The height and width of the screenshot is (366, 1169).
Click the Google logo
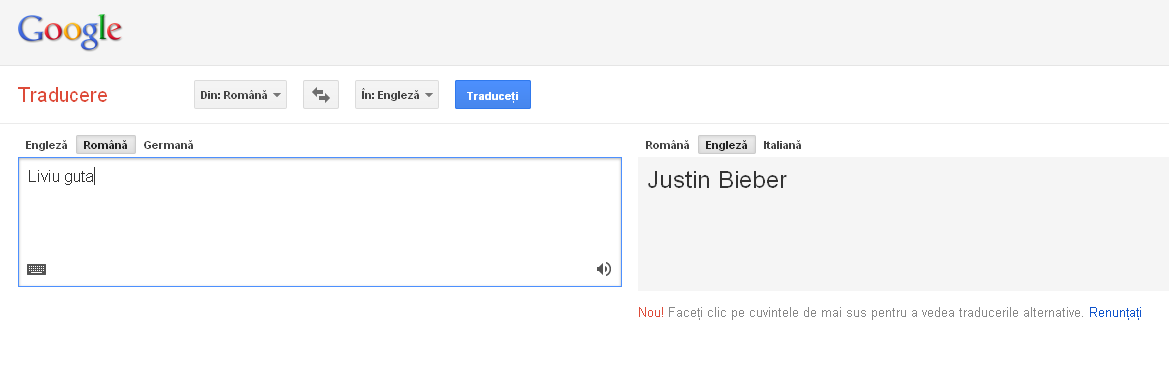click(69, 31)
